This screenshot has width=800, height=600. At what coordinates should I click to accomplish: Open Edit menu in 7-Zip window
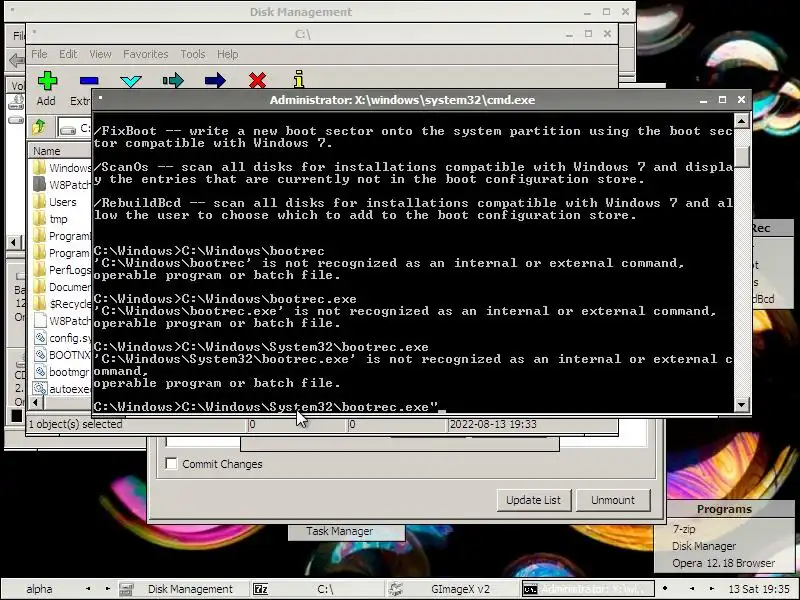click(68, 54)
